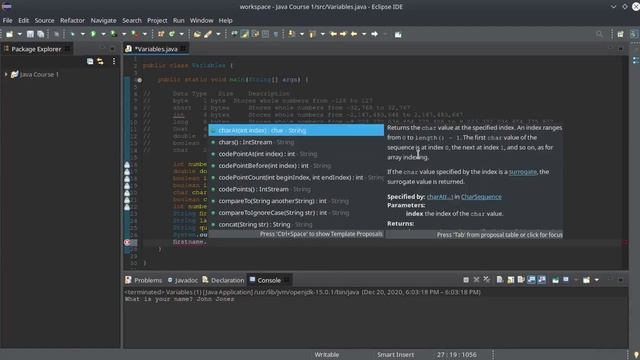Open the New file dropdown arrow
640x360 pixels.
[x=19, y=34]
